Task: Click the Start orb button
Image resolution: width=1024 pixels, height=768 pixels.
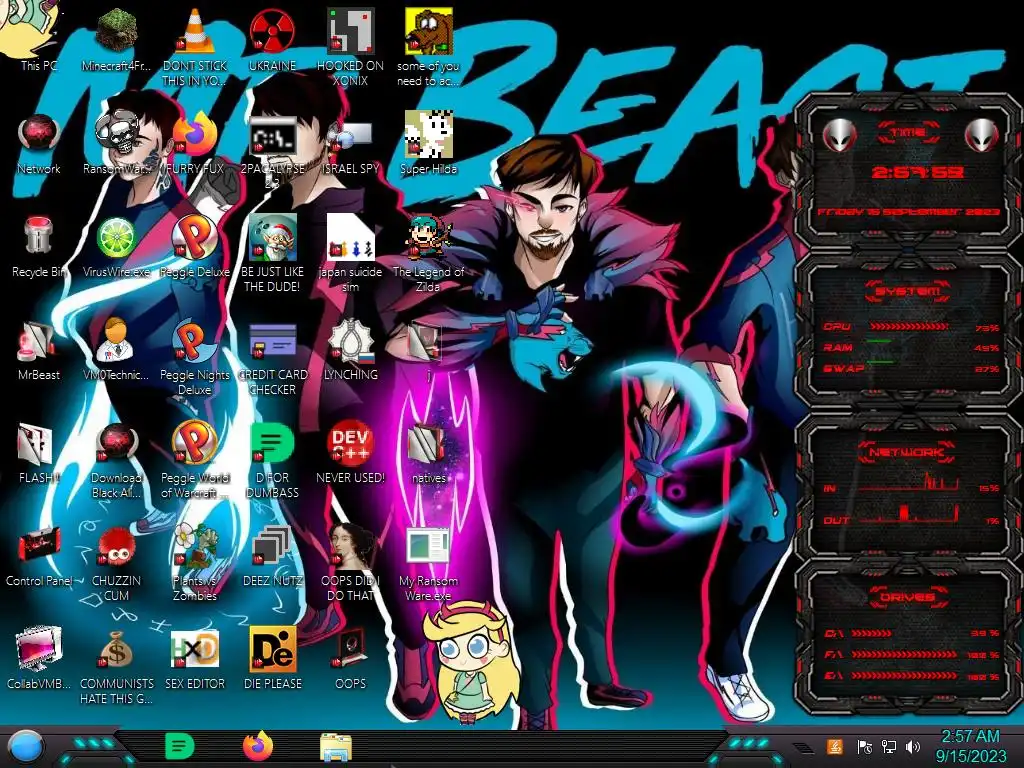Action: (x=26, y=746)
